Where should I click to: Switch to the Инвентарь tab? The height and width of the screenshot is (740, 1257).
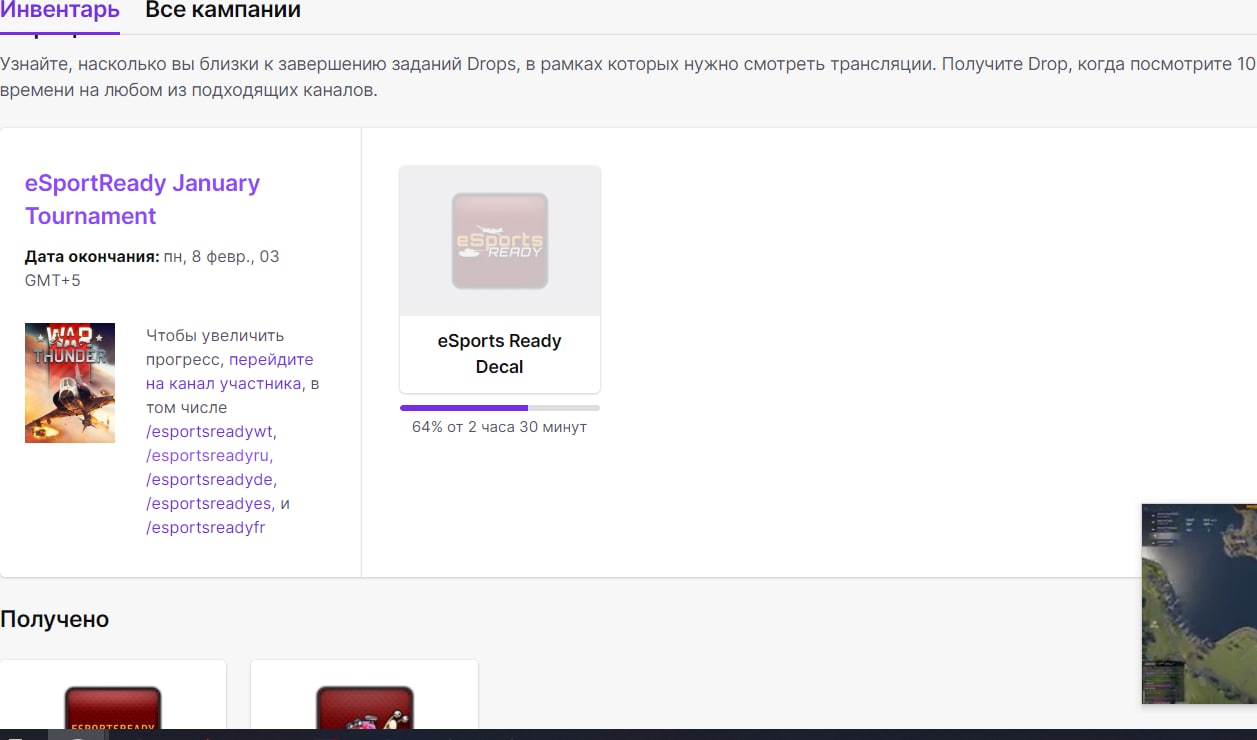coord(59,11)
